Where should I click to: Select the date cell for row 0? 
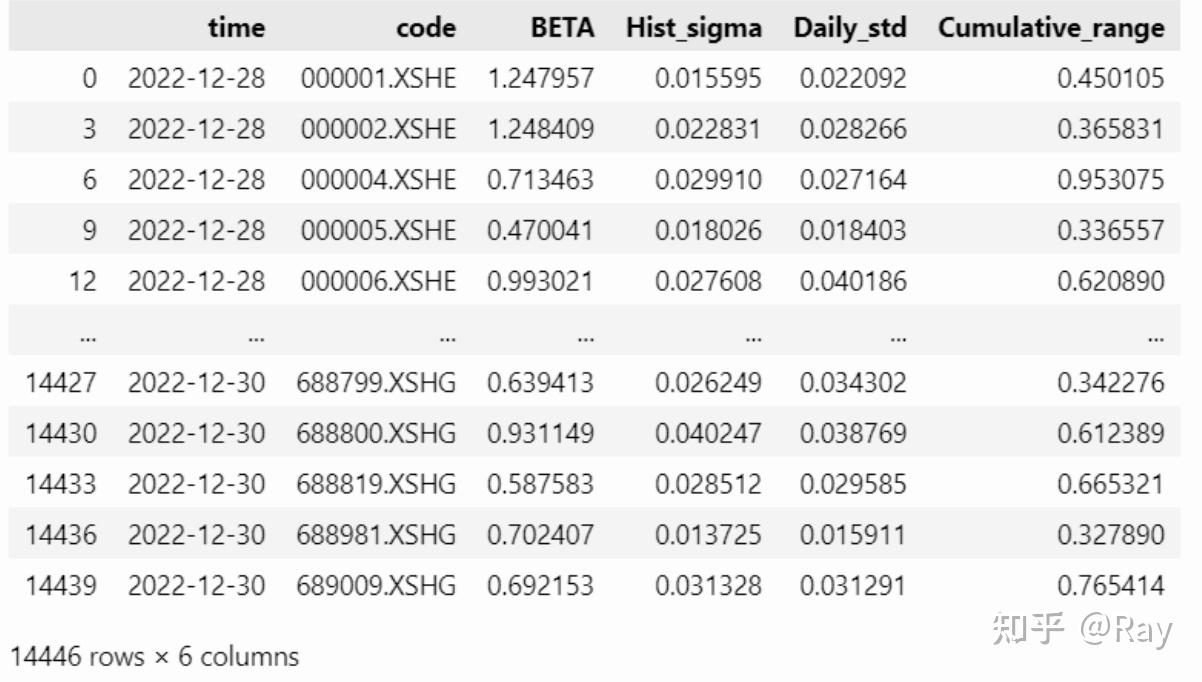point(196,78)
